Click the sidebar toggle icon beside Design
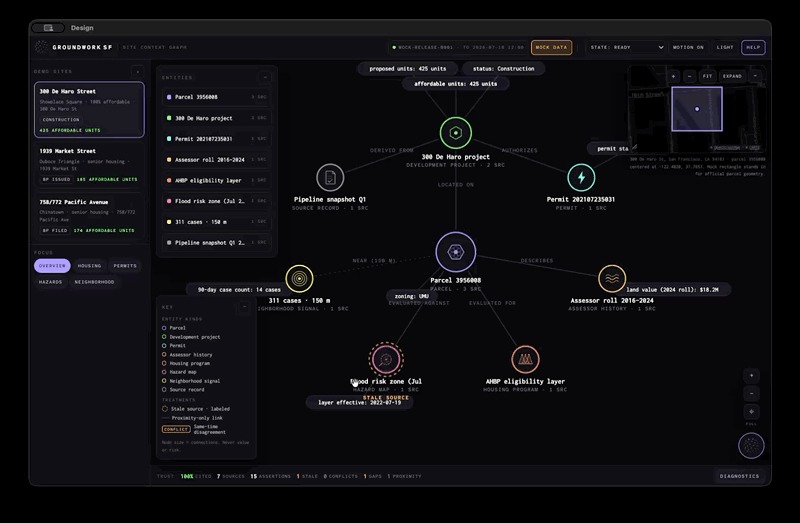800x523 pixels. (x=48, y=28)
